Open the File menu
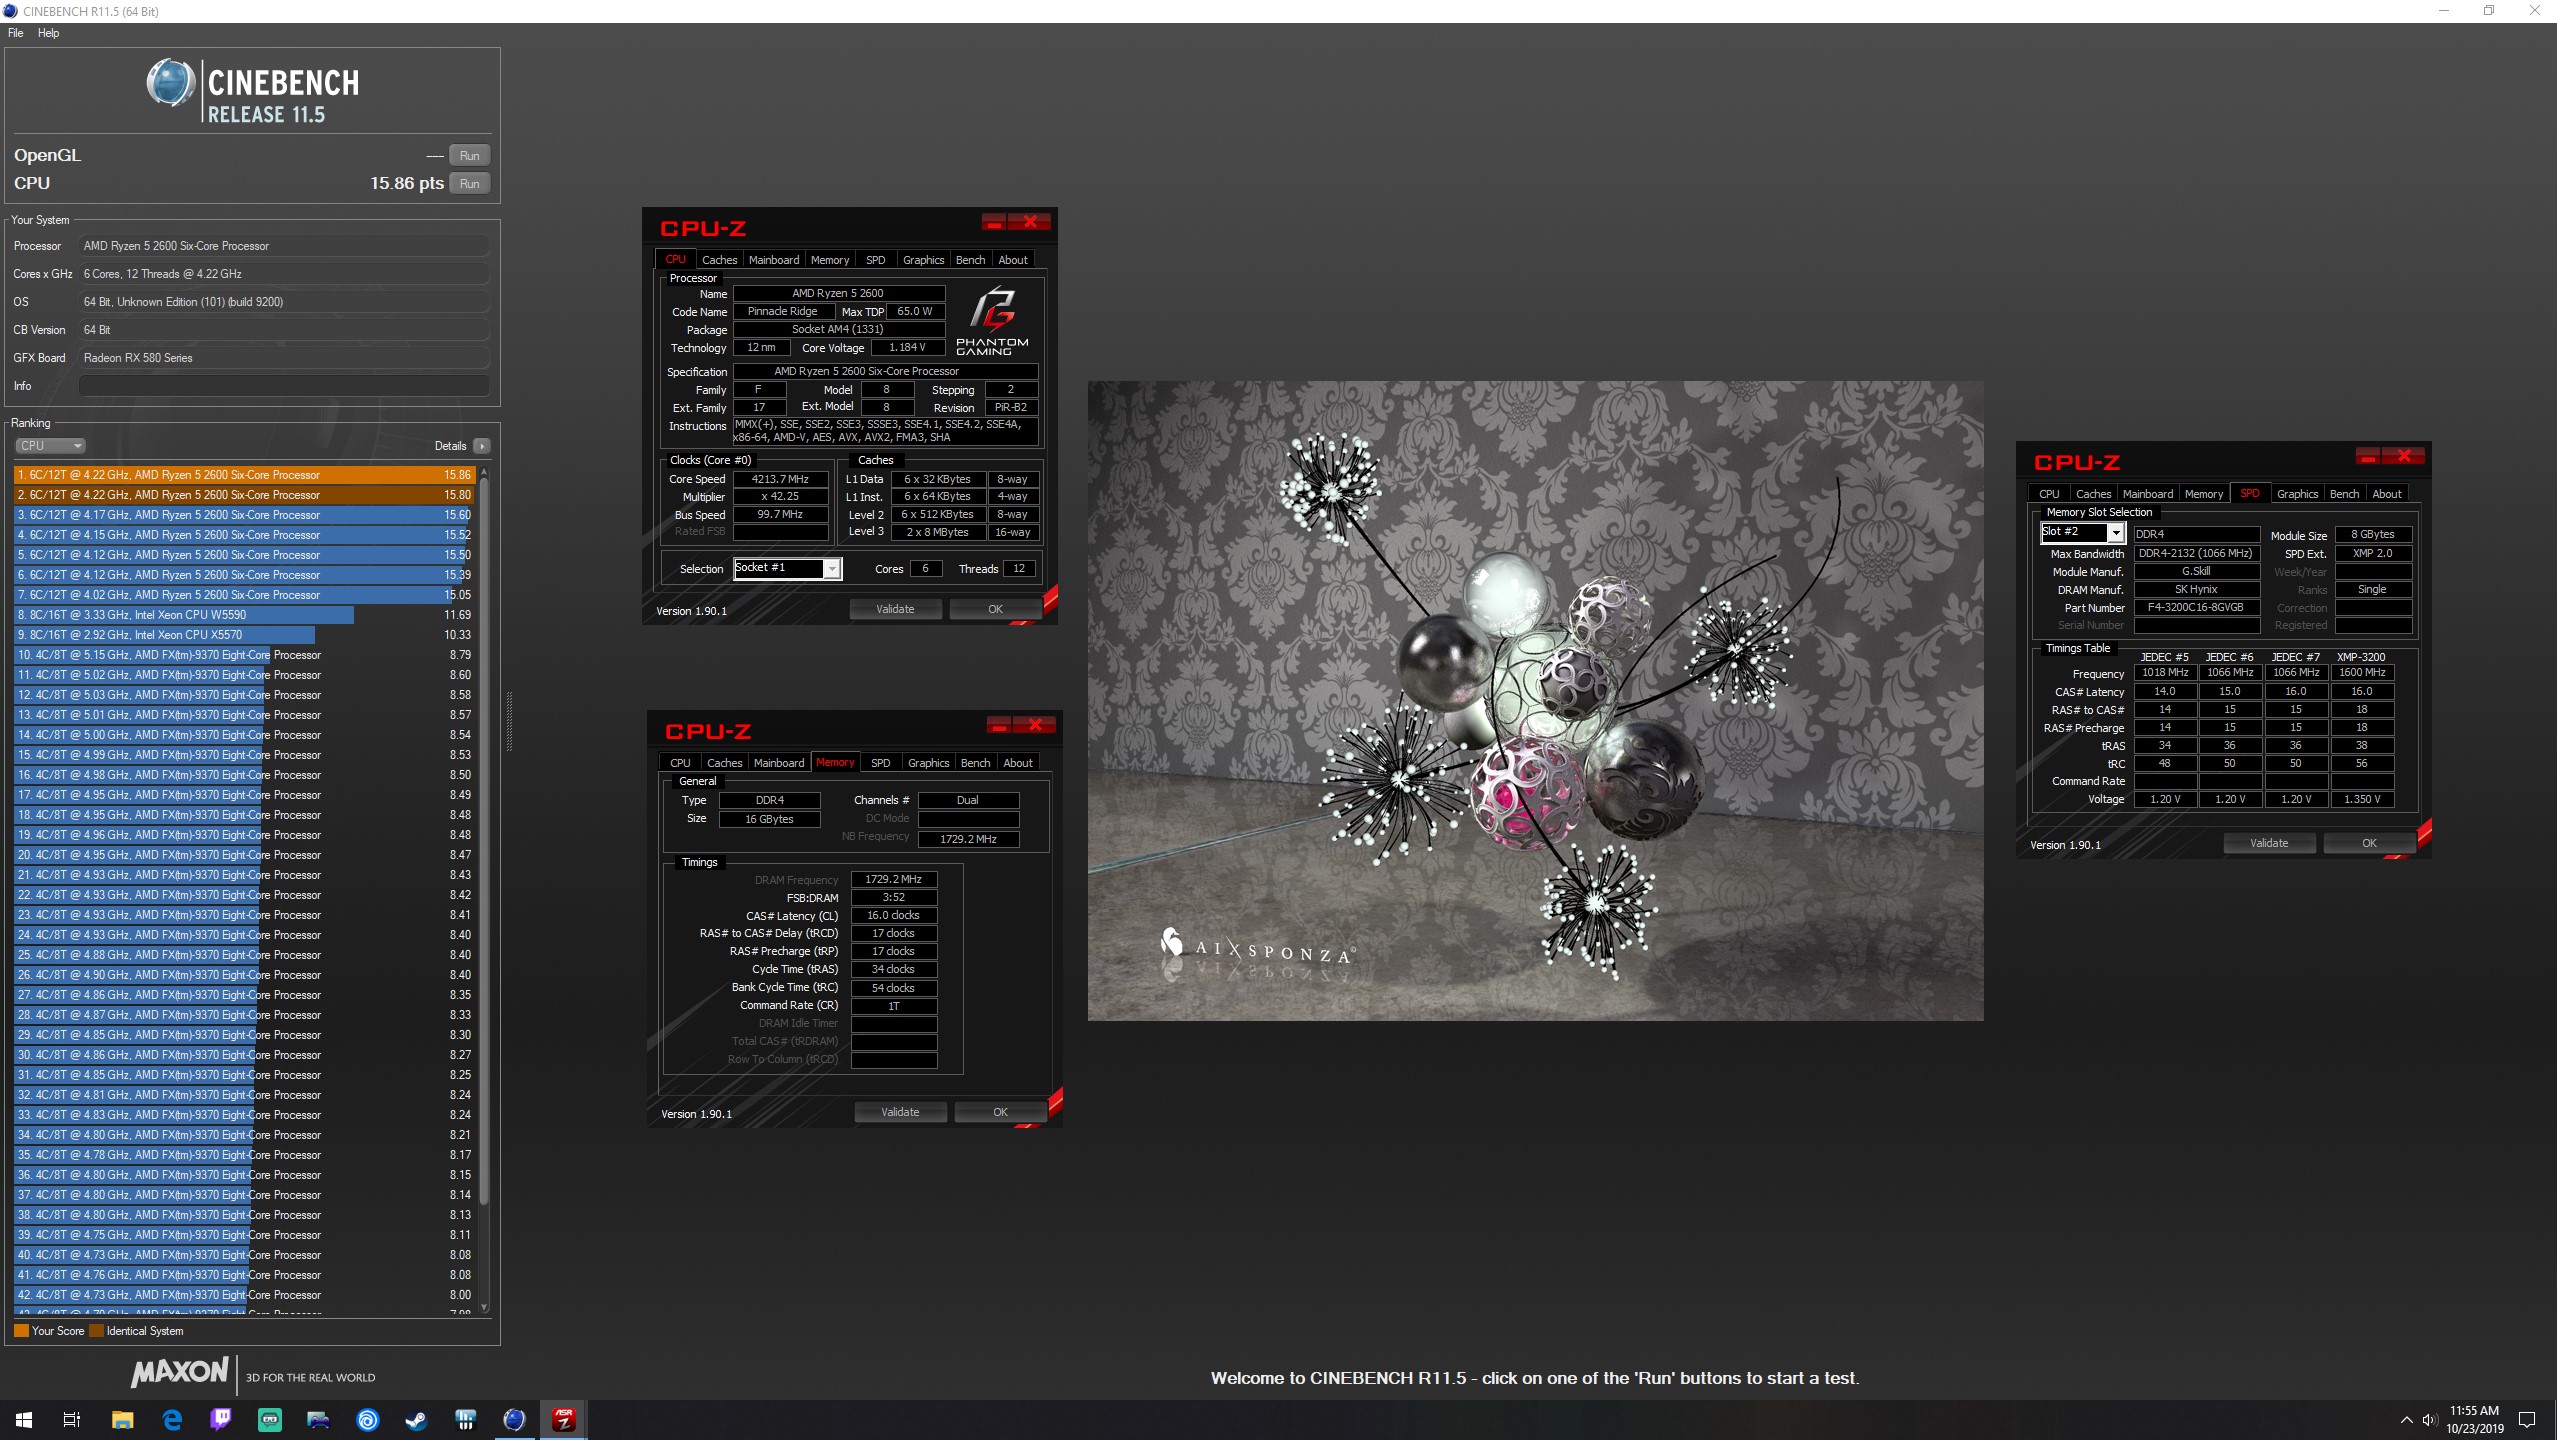2557x1440 pixels. (16, 33)
